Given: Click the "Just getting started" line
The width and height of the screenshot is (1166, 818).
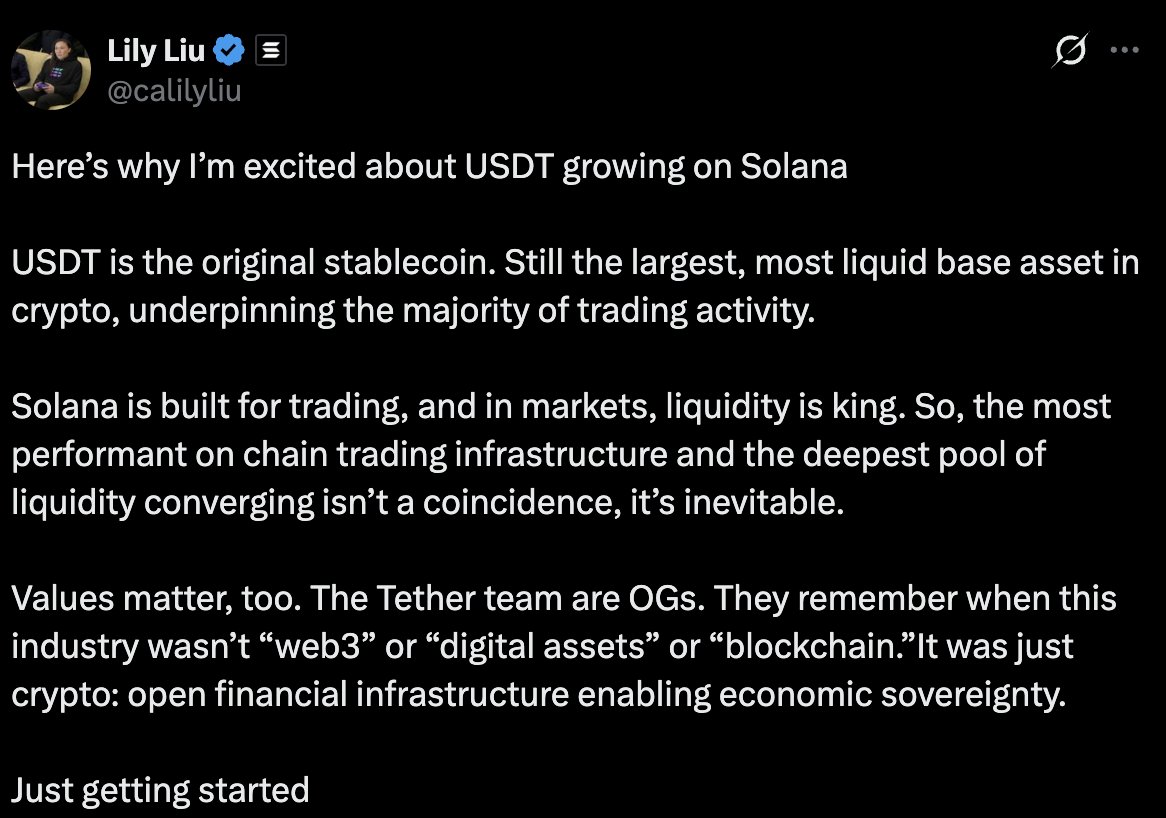Looking at the screenshot, I should 160,791.
